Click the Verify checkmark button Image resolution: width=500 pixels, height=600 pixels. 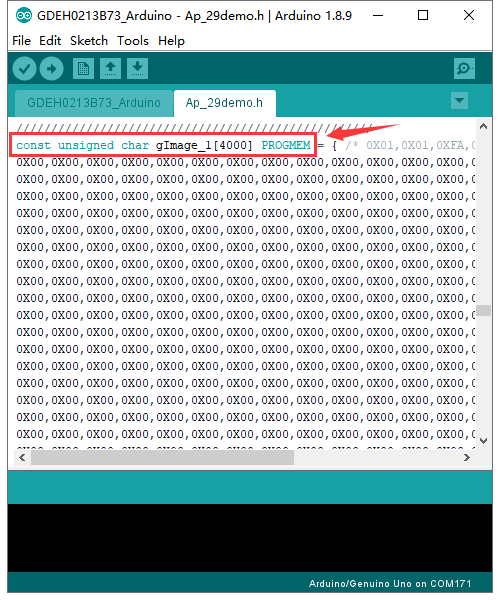(x=24, y=69)
